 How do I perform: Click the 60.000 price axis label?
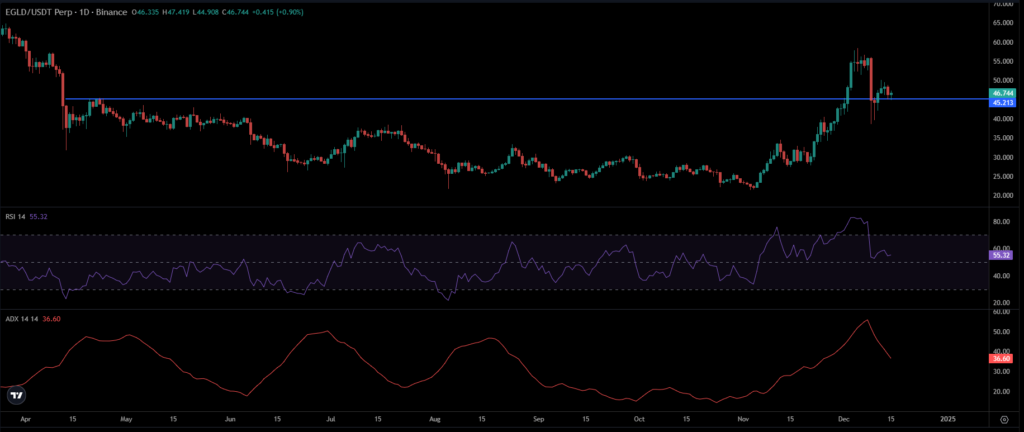(x=1002, y=42)
